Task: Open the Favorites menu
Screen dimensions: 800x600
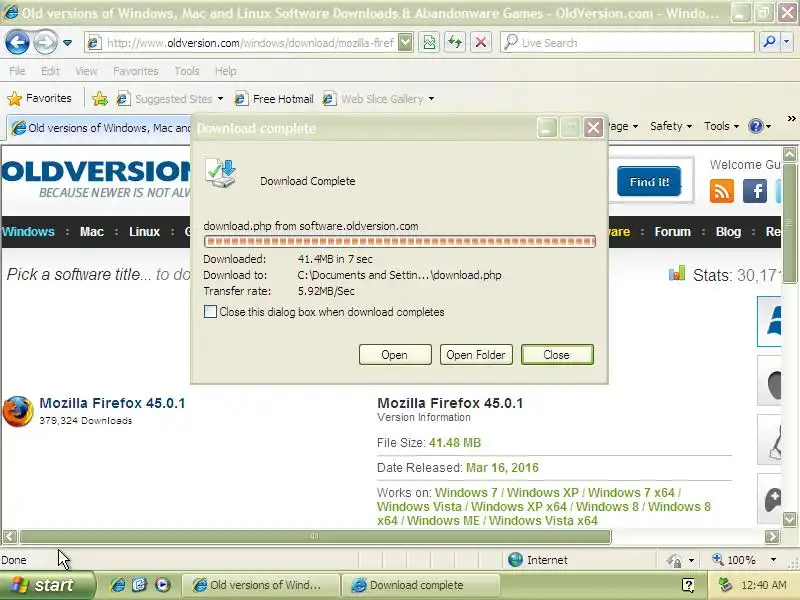Action: click(136, 71)
